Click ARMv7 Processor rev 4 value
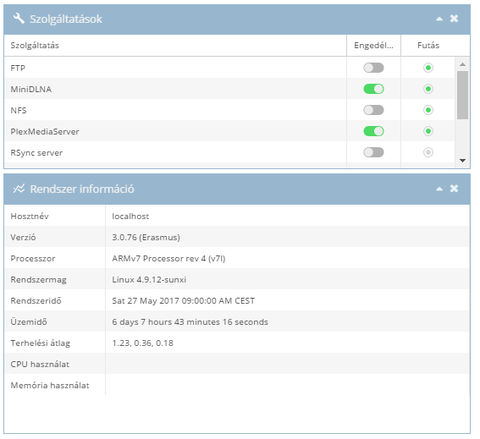 point(169,258)
